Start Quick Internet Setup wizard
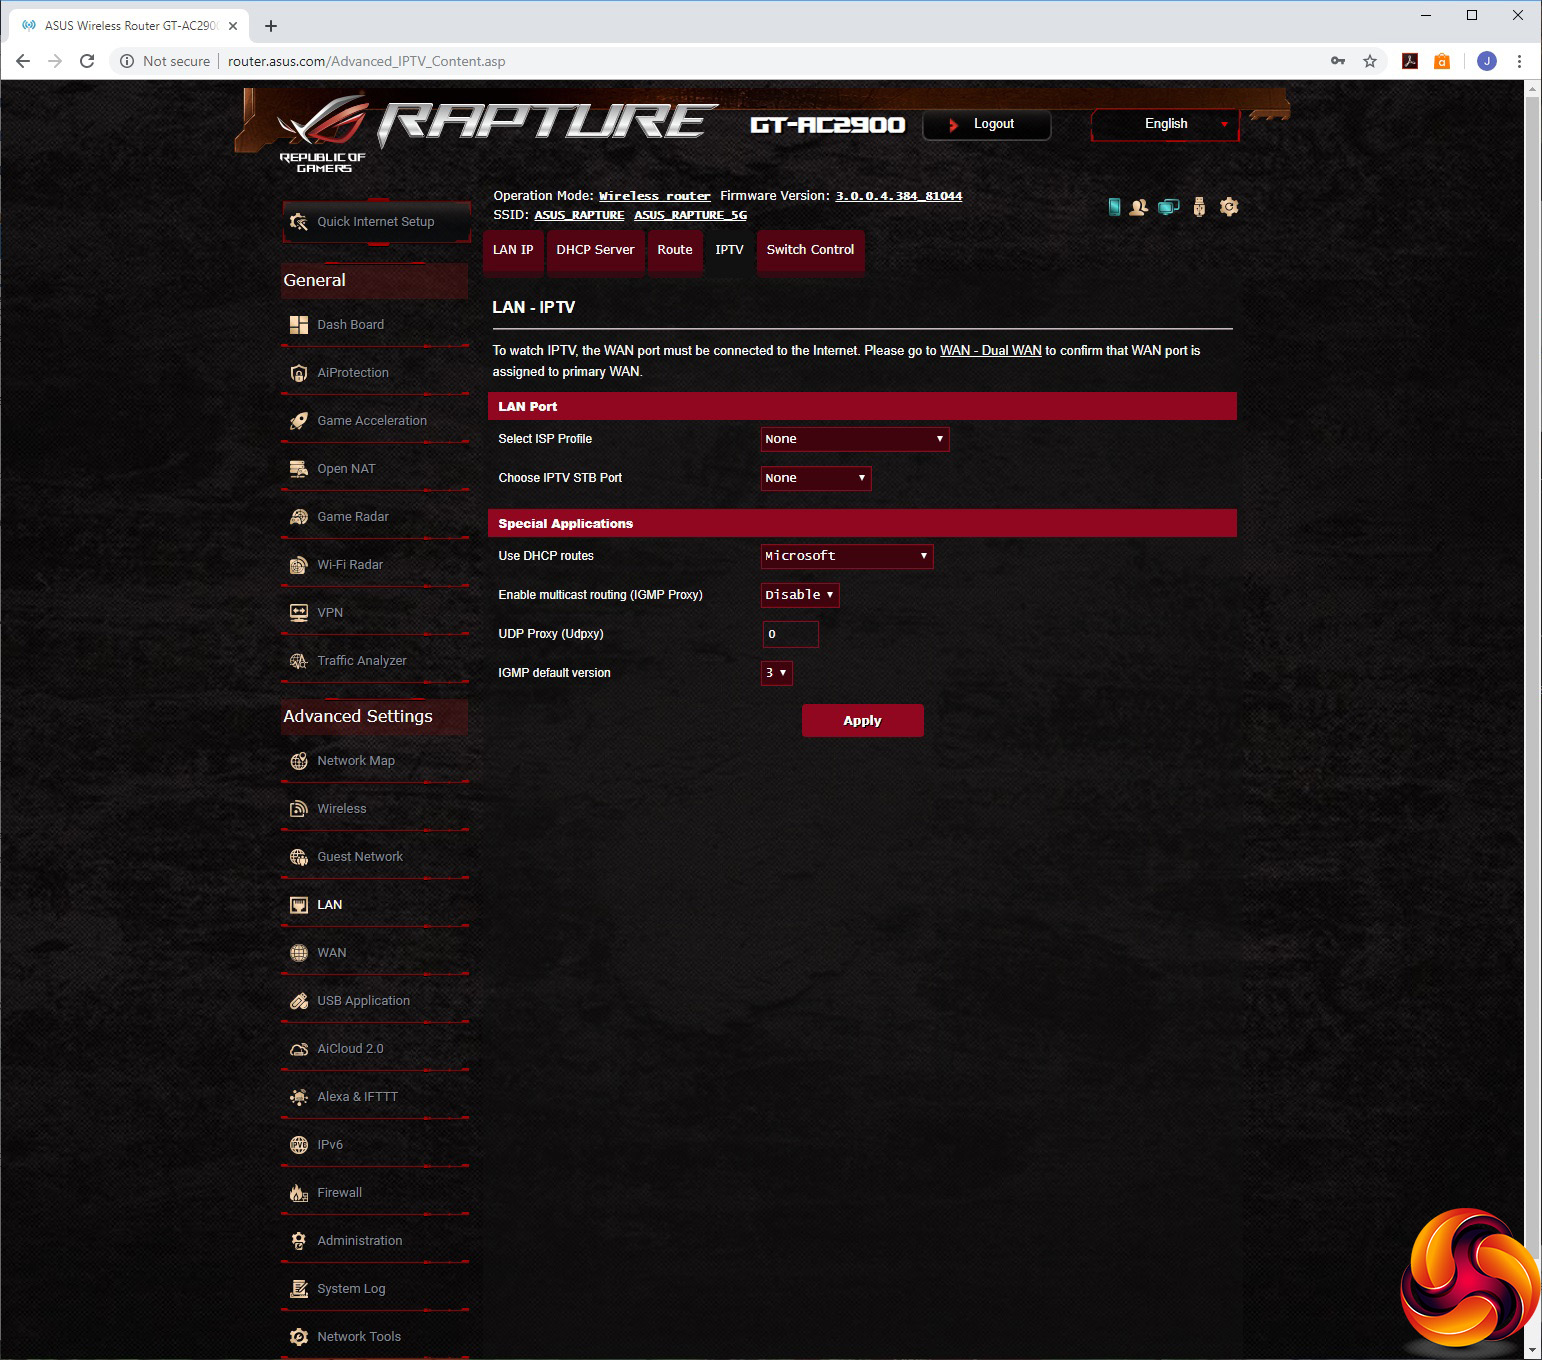 (376, 222)
